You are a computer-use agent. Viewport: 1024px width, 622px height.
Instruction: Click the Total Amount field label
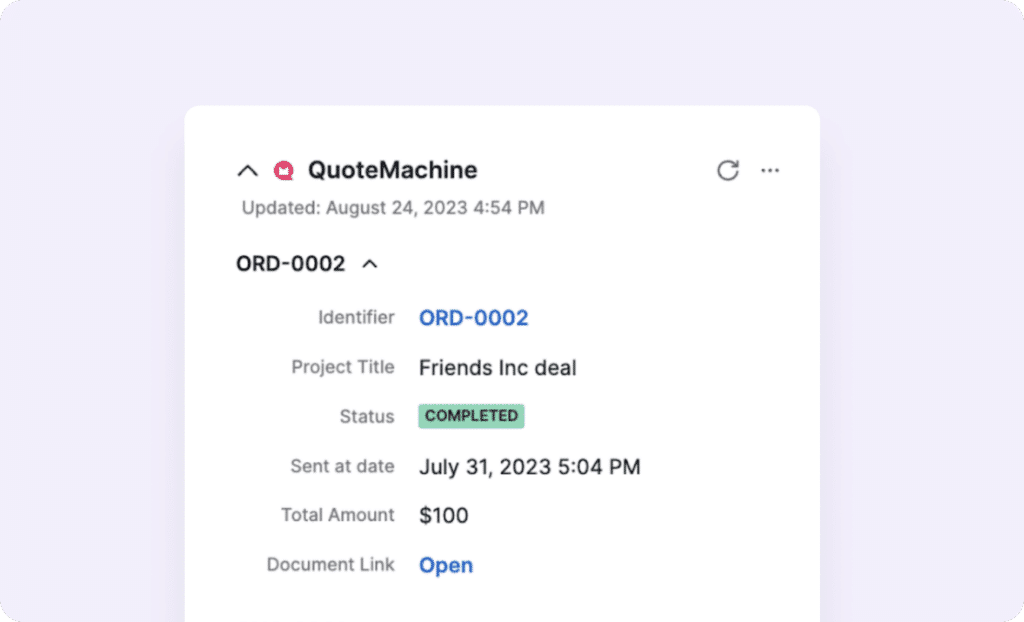coord(338,515)
